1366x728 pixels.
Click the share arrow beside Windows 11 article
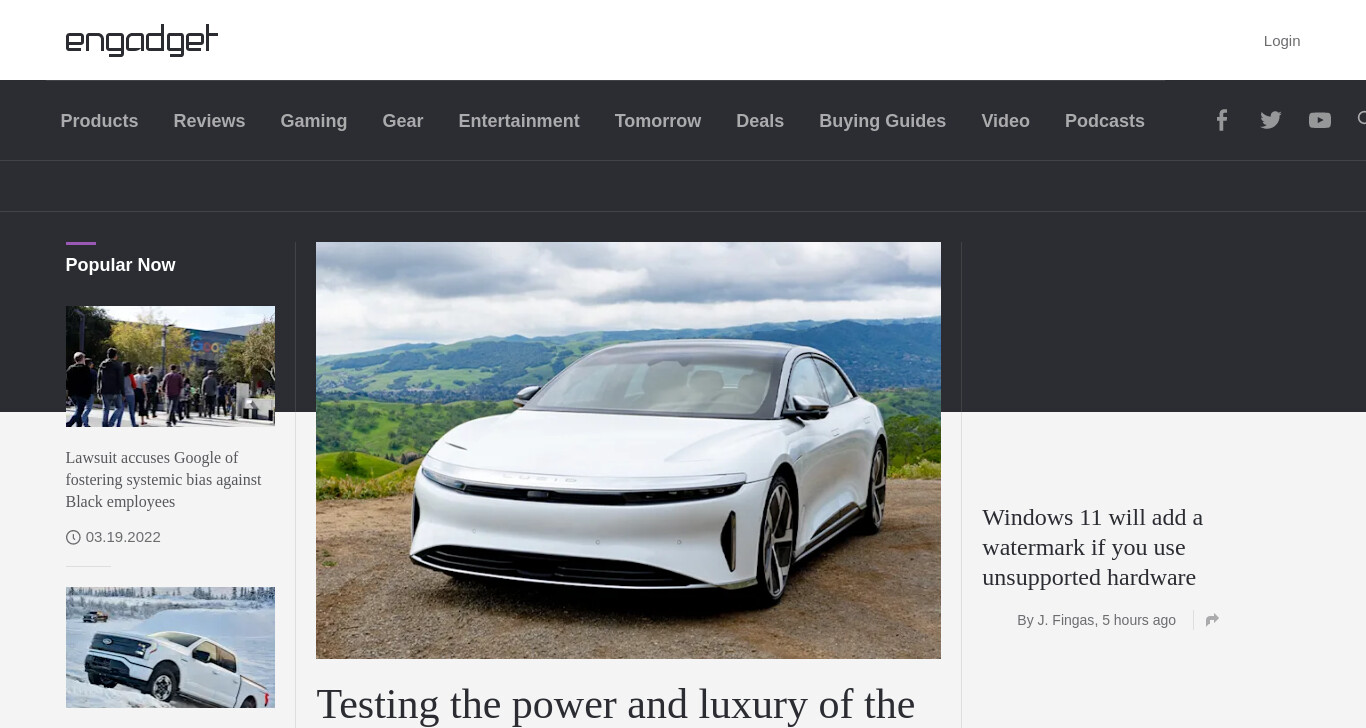coord(1212,620)
